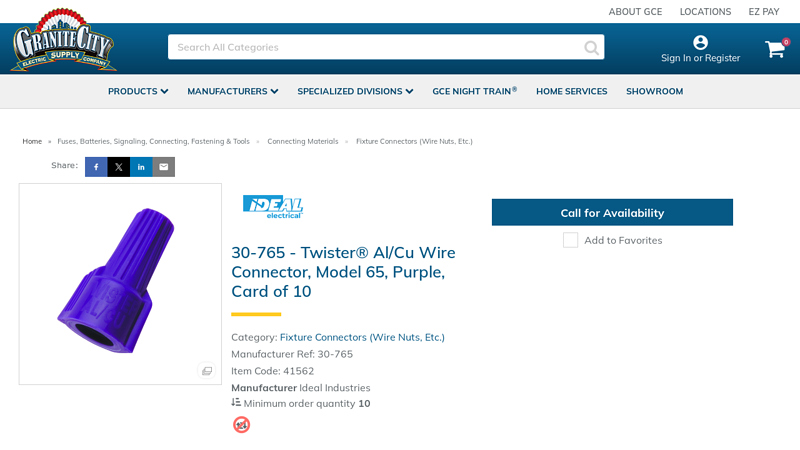This screenshot has width=800, height=450.
Task: Go to the Showroom page
Action: point(654,91)
